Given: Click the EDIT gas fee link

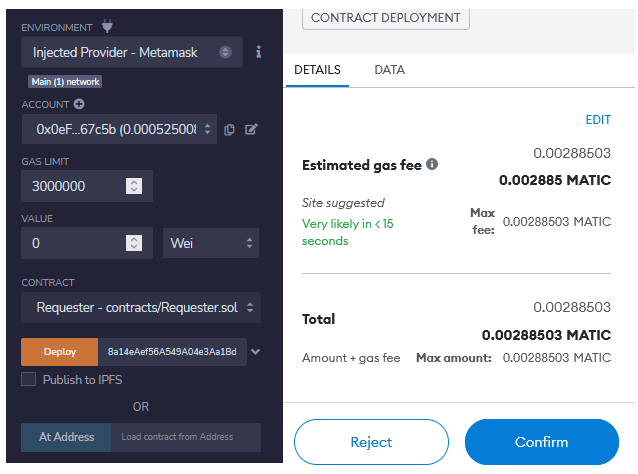Looking at the screenshot, I should 598,120.
